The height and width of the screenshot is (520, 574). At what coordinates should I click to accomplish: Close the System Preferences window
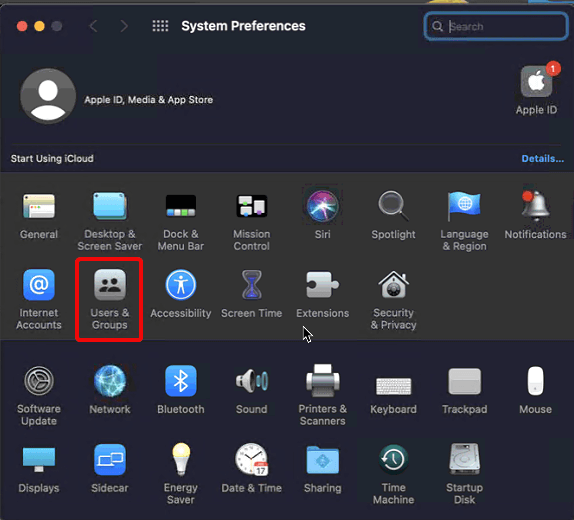pos(22,26)
